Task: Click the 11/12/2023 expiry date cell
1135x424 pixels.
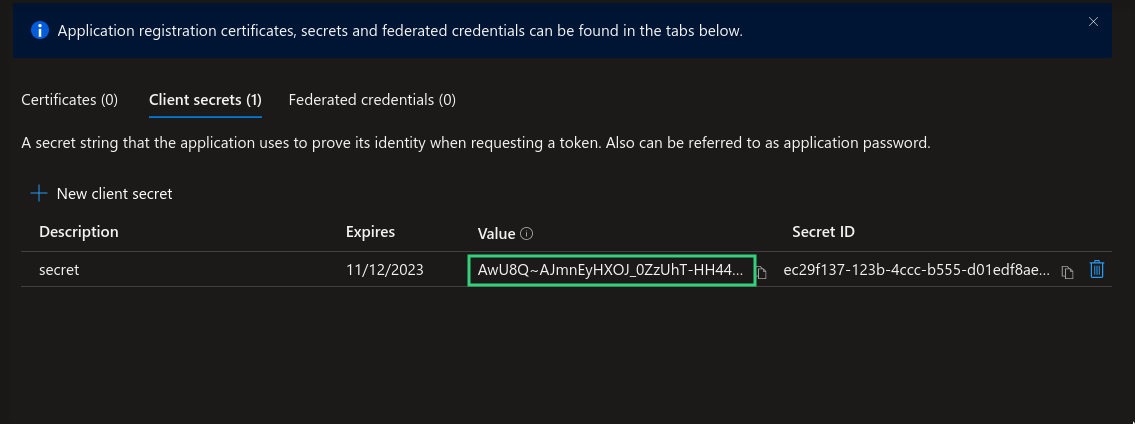Action: click(384, 270)
